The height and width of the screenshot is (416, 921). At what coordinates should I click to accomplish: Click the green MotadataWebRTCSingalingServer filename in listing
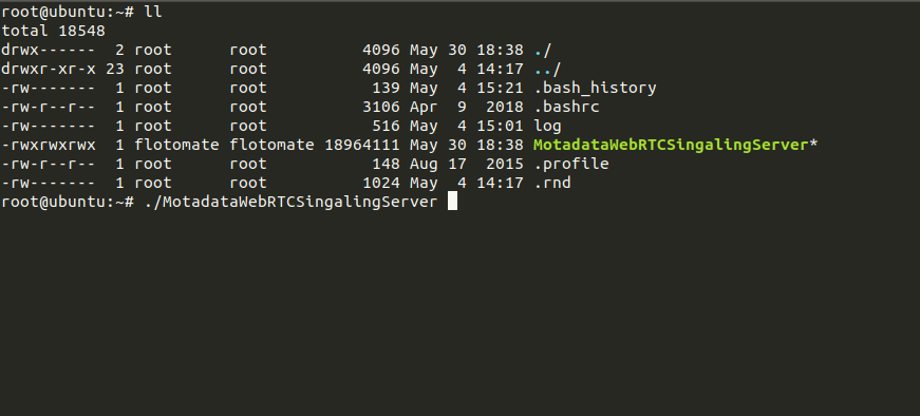tap(671, 145)
